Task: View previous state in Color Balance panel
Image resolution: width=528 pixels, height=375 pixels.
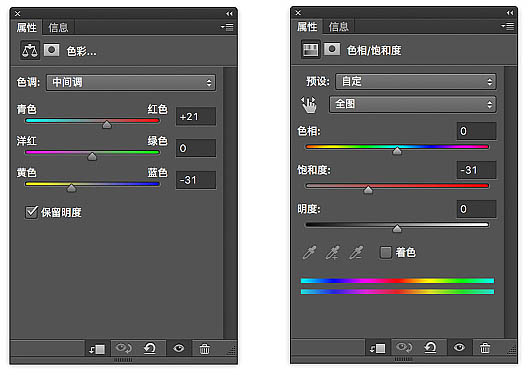Action: 124,348
